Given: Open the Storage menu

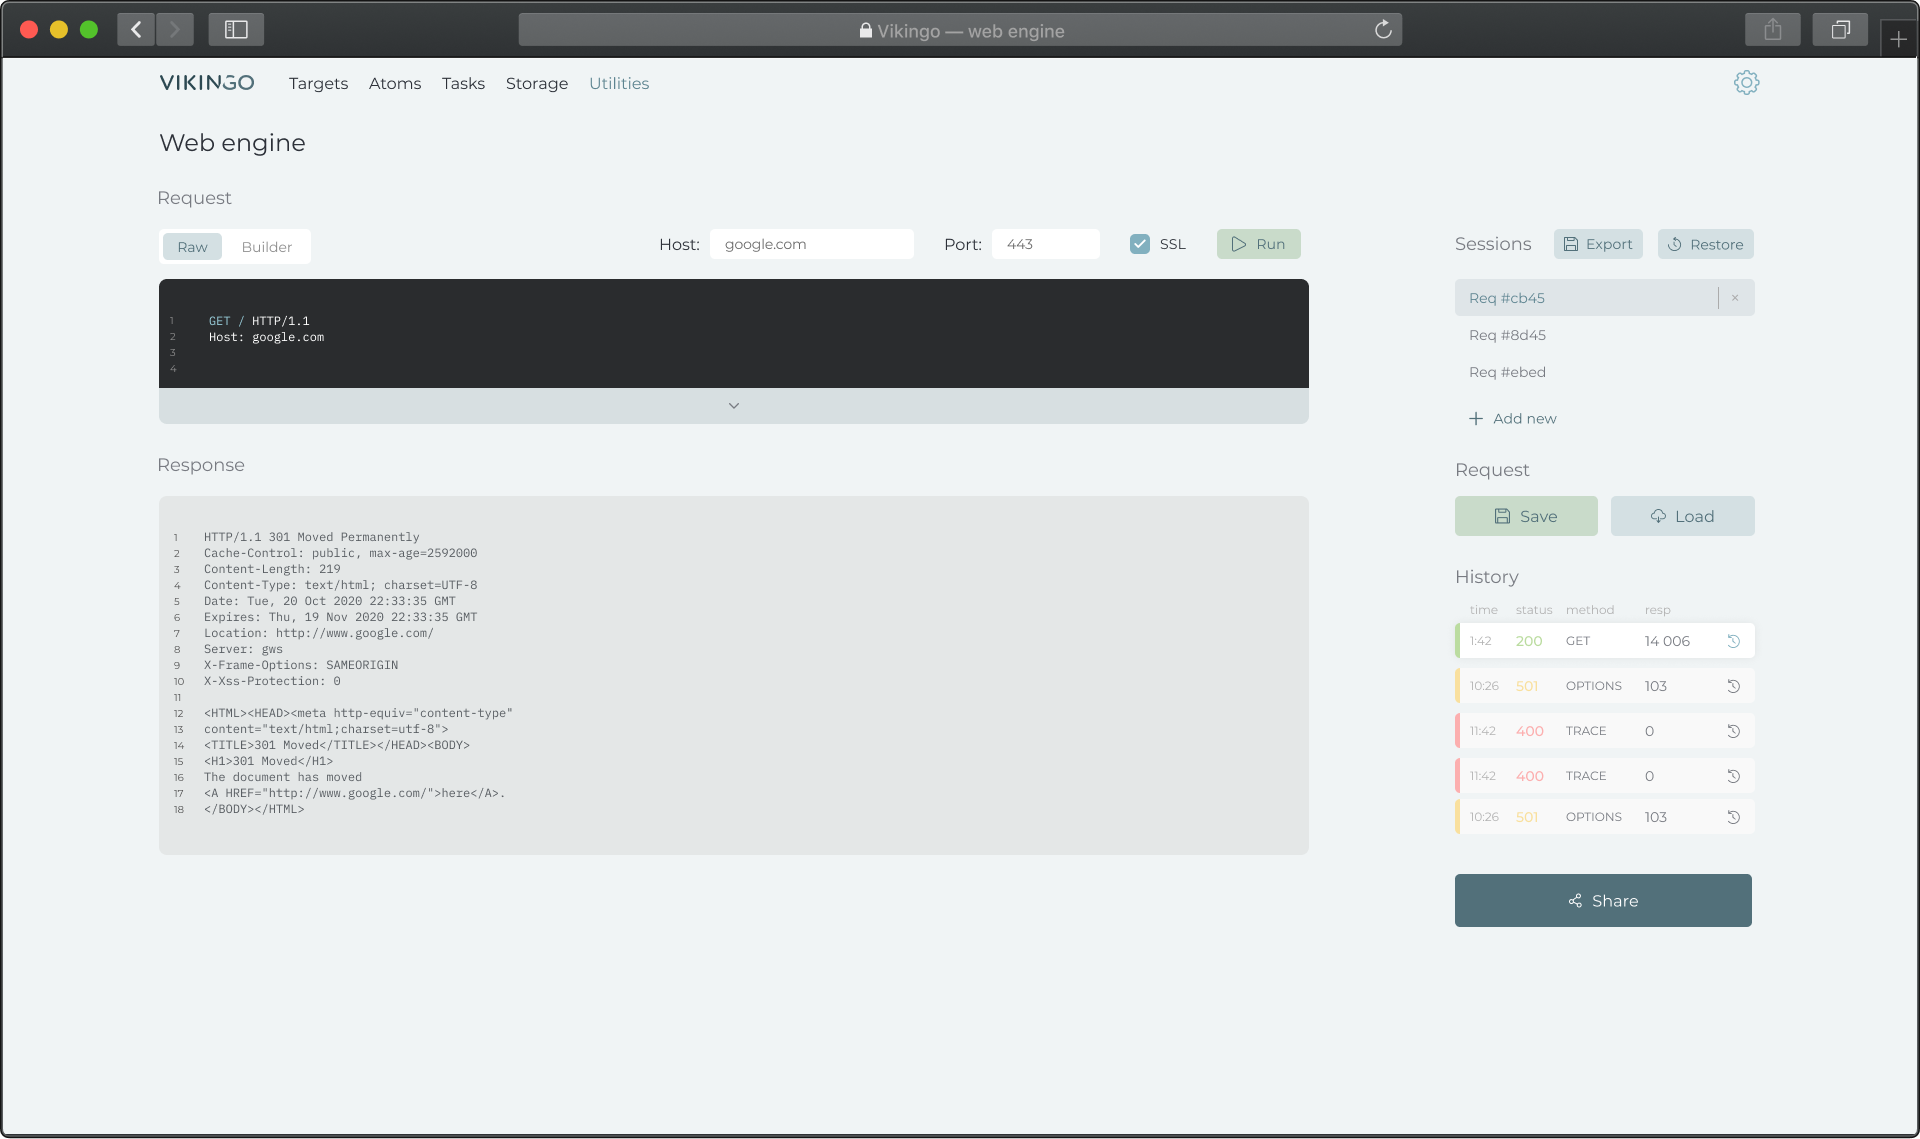Looking at the screenshot, I should pos(536,84).
